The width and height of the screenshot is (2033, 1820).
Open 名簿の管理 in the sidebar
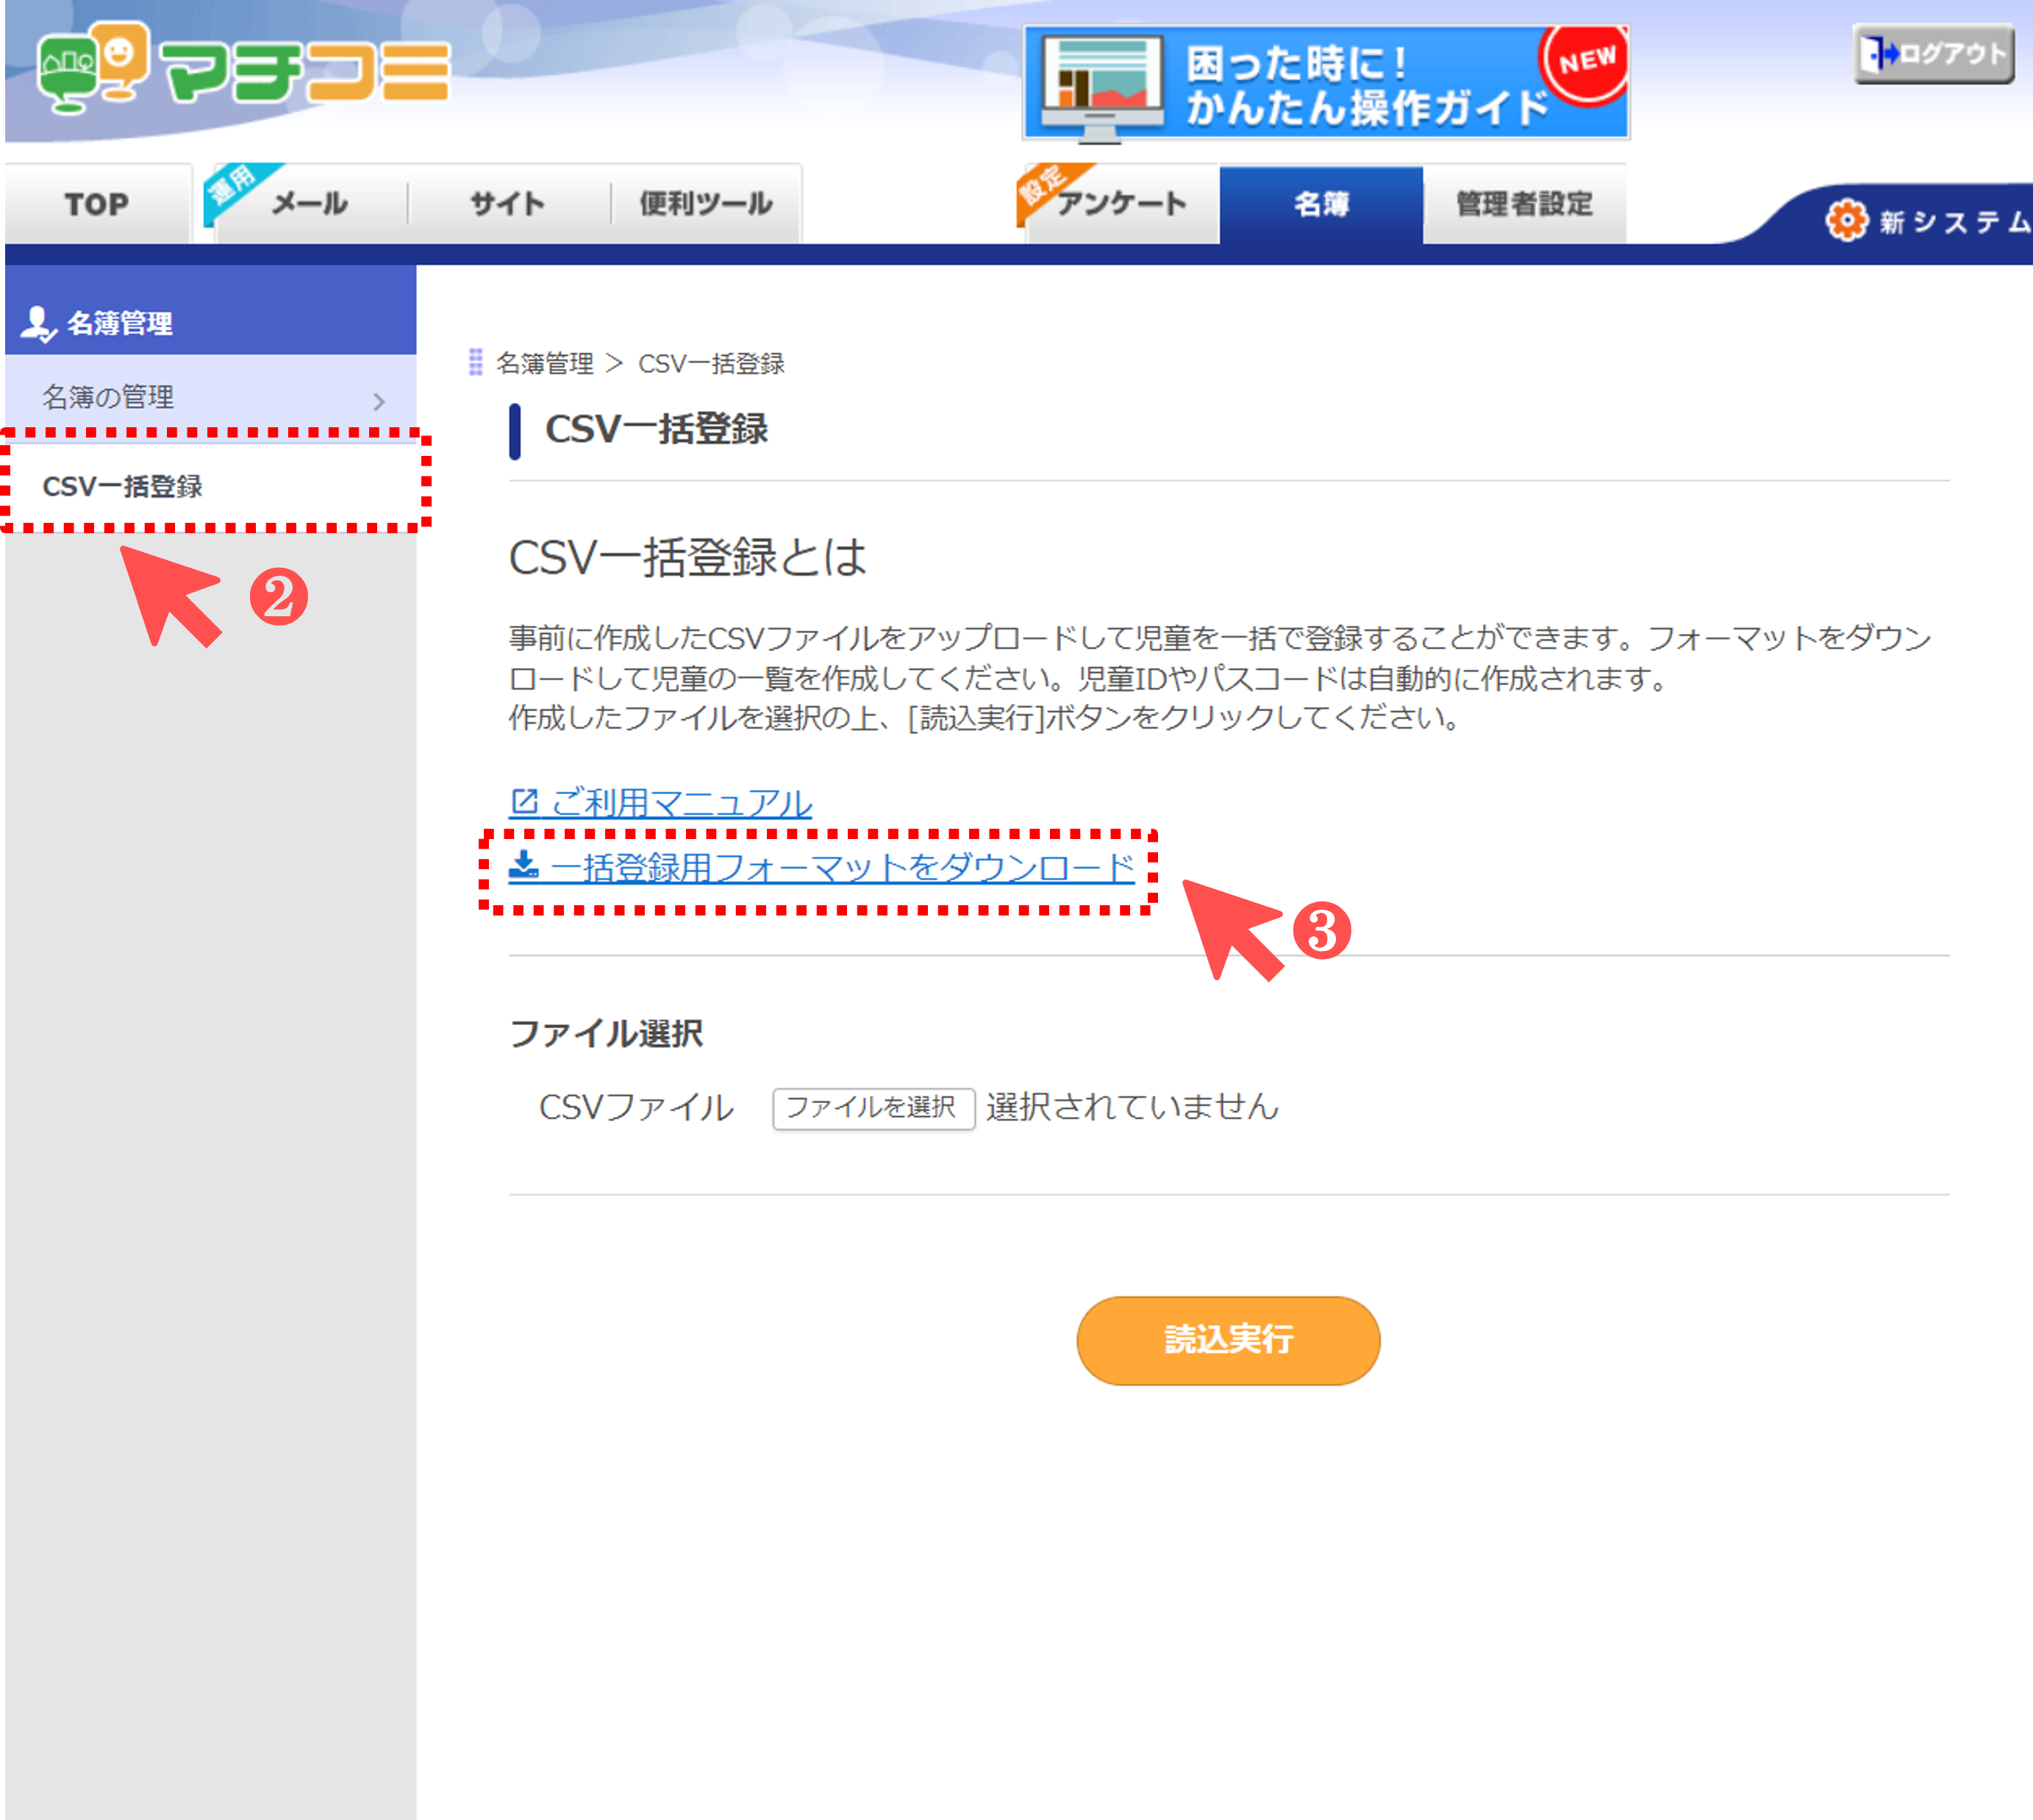[210, 397]
